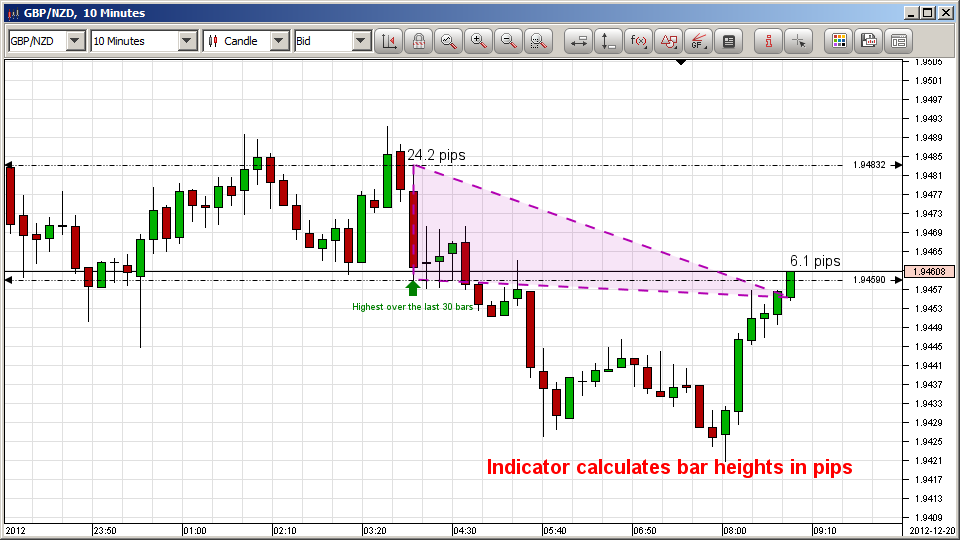Click the 06:50 time axis label

[645, 530]
